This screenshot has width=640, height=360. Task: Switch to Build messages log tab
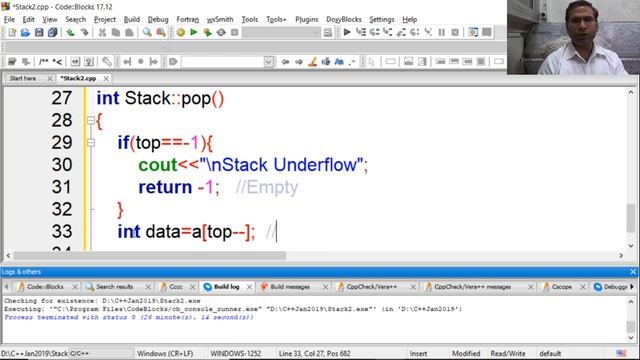tap(290, 287)
